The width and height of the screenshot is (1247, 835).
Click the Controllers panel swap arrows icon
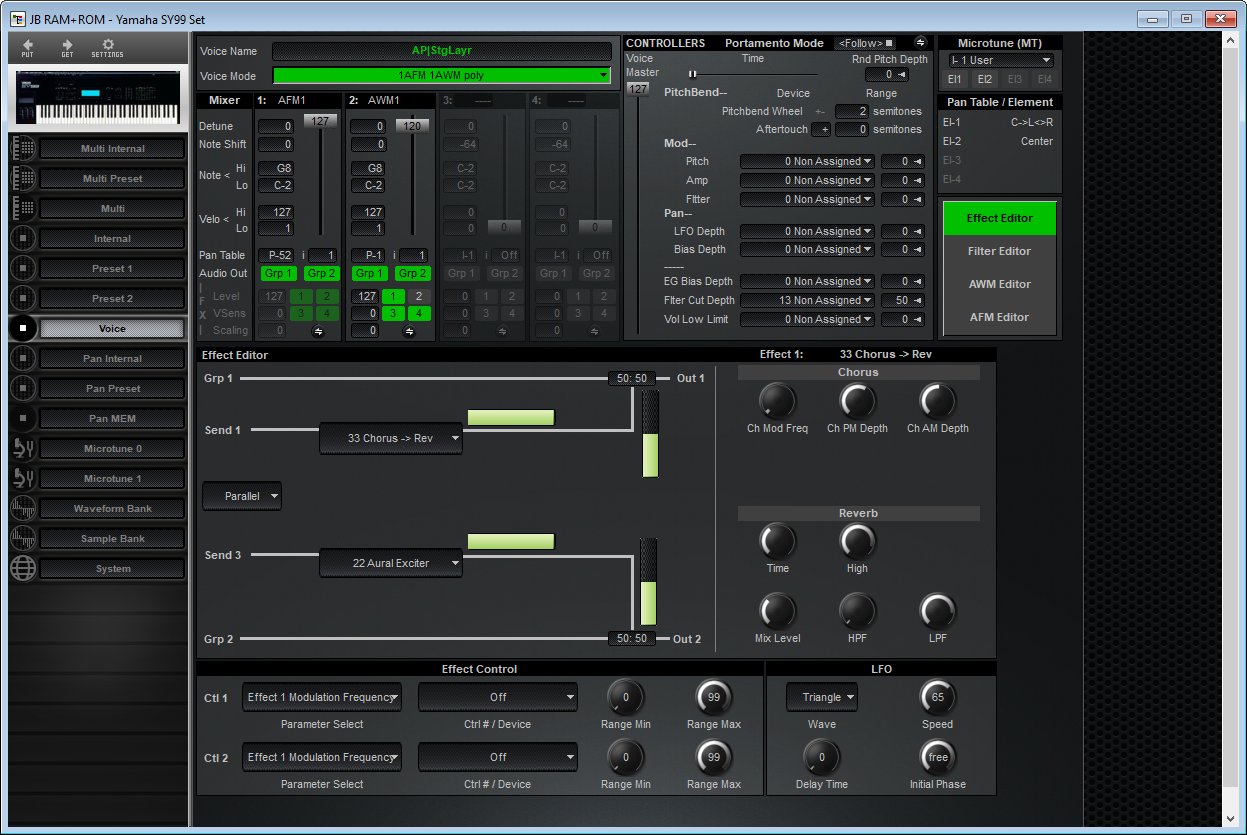point(920,43)
